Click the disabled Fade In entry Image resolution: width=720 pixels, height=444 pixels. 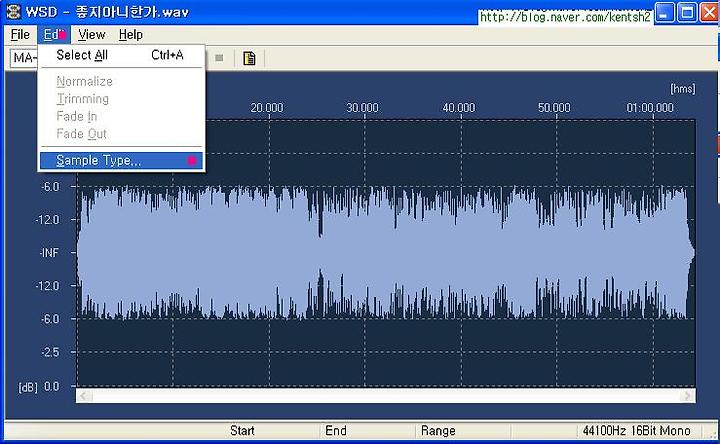(x=121, y=116)
